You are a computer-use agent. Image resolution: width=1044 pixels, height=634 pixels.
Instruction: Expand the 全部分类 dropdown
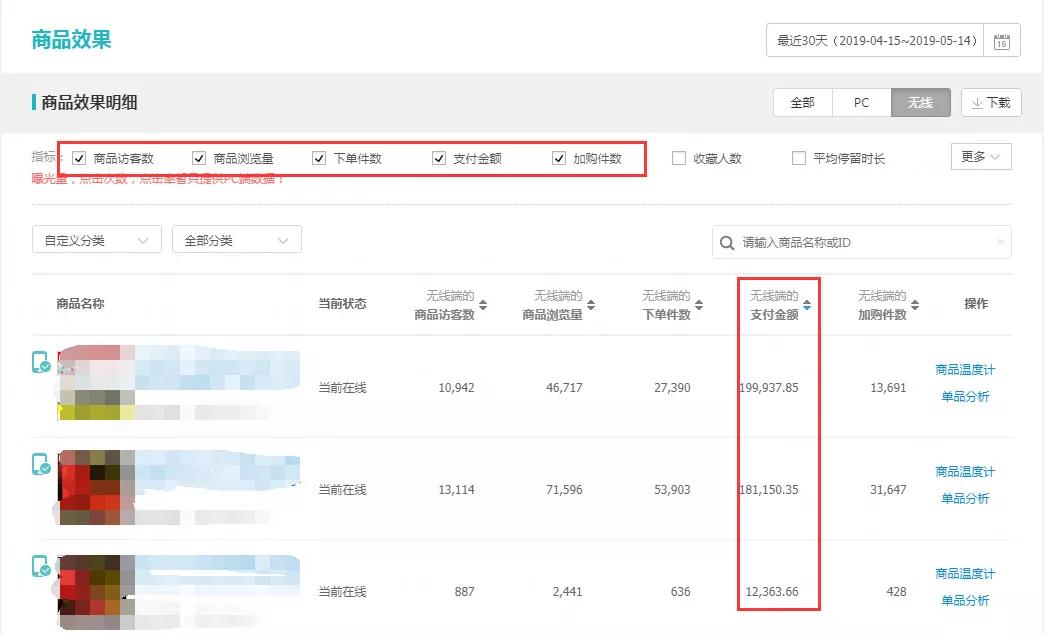pos(237,241)
